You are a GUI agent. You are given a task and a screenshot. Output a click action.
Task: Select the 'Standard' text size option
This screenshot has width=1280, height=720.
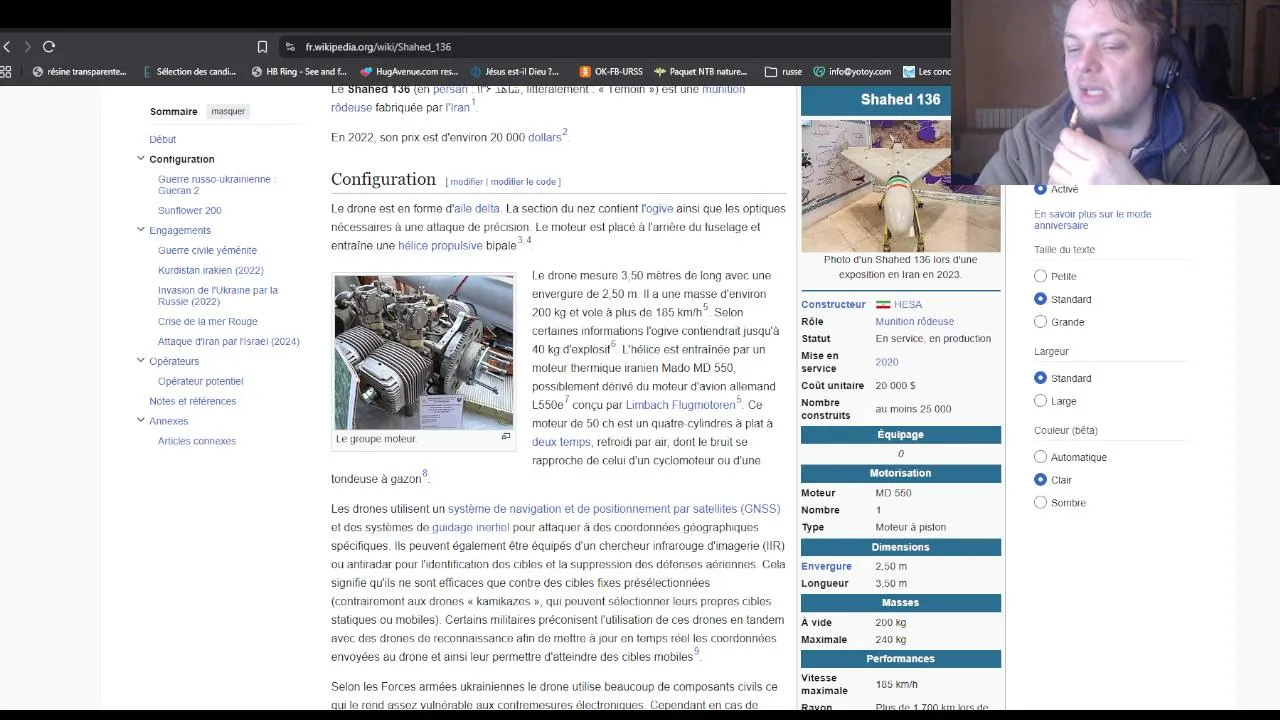(1041, 299)
